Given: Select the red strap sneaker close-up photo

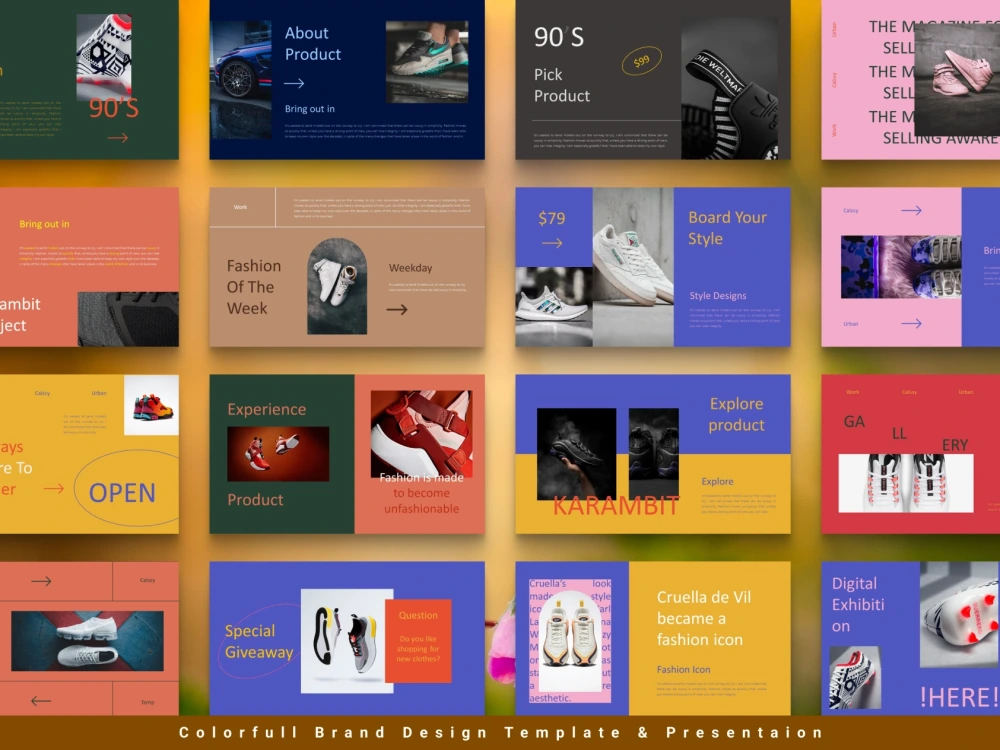Looking at the screenshot, I should pyautogui.click(x=421, y=434).
